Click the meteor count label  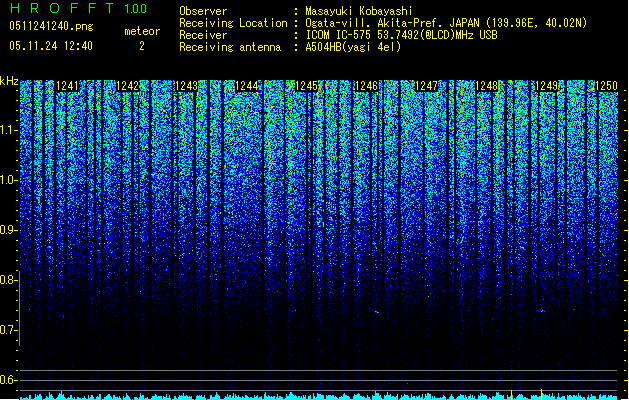click(142, 31)
